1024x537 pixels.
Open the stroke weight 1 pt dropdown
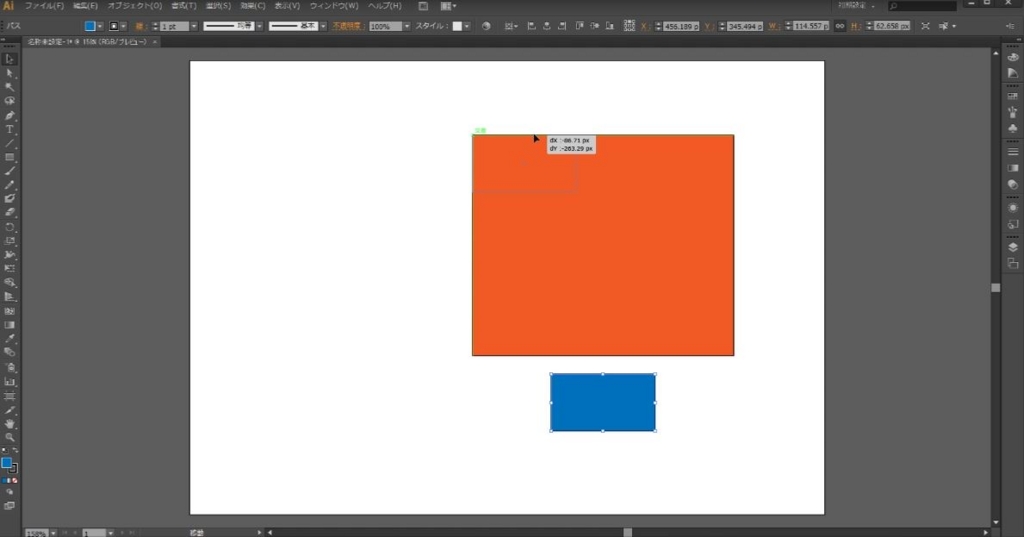pyautogui.click(x=194, y=26)
